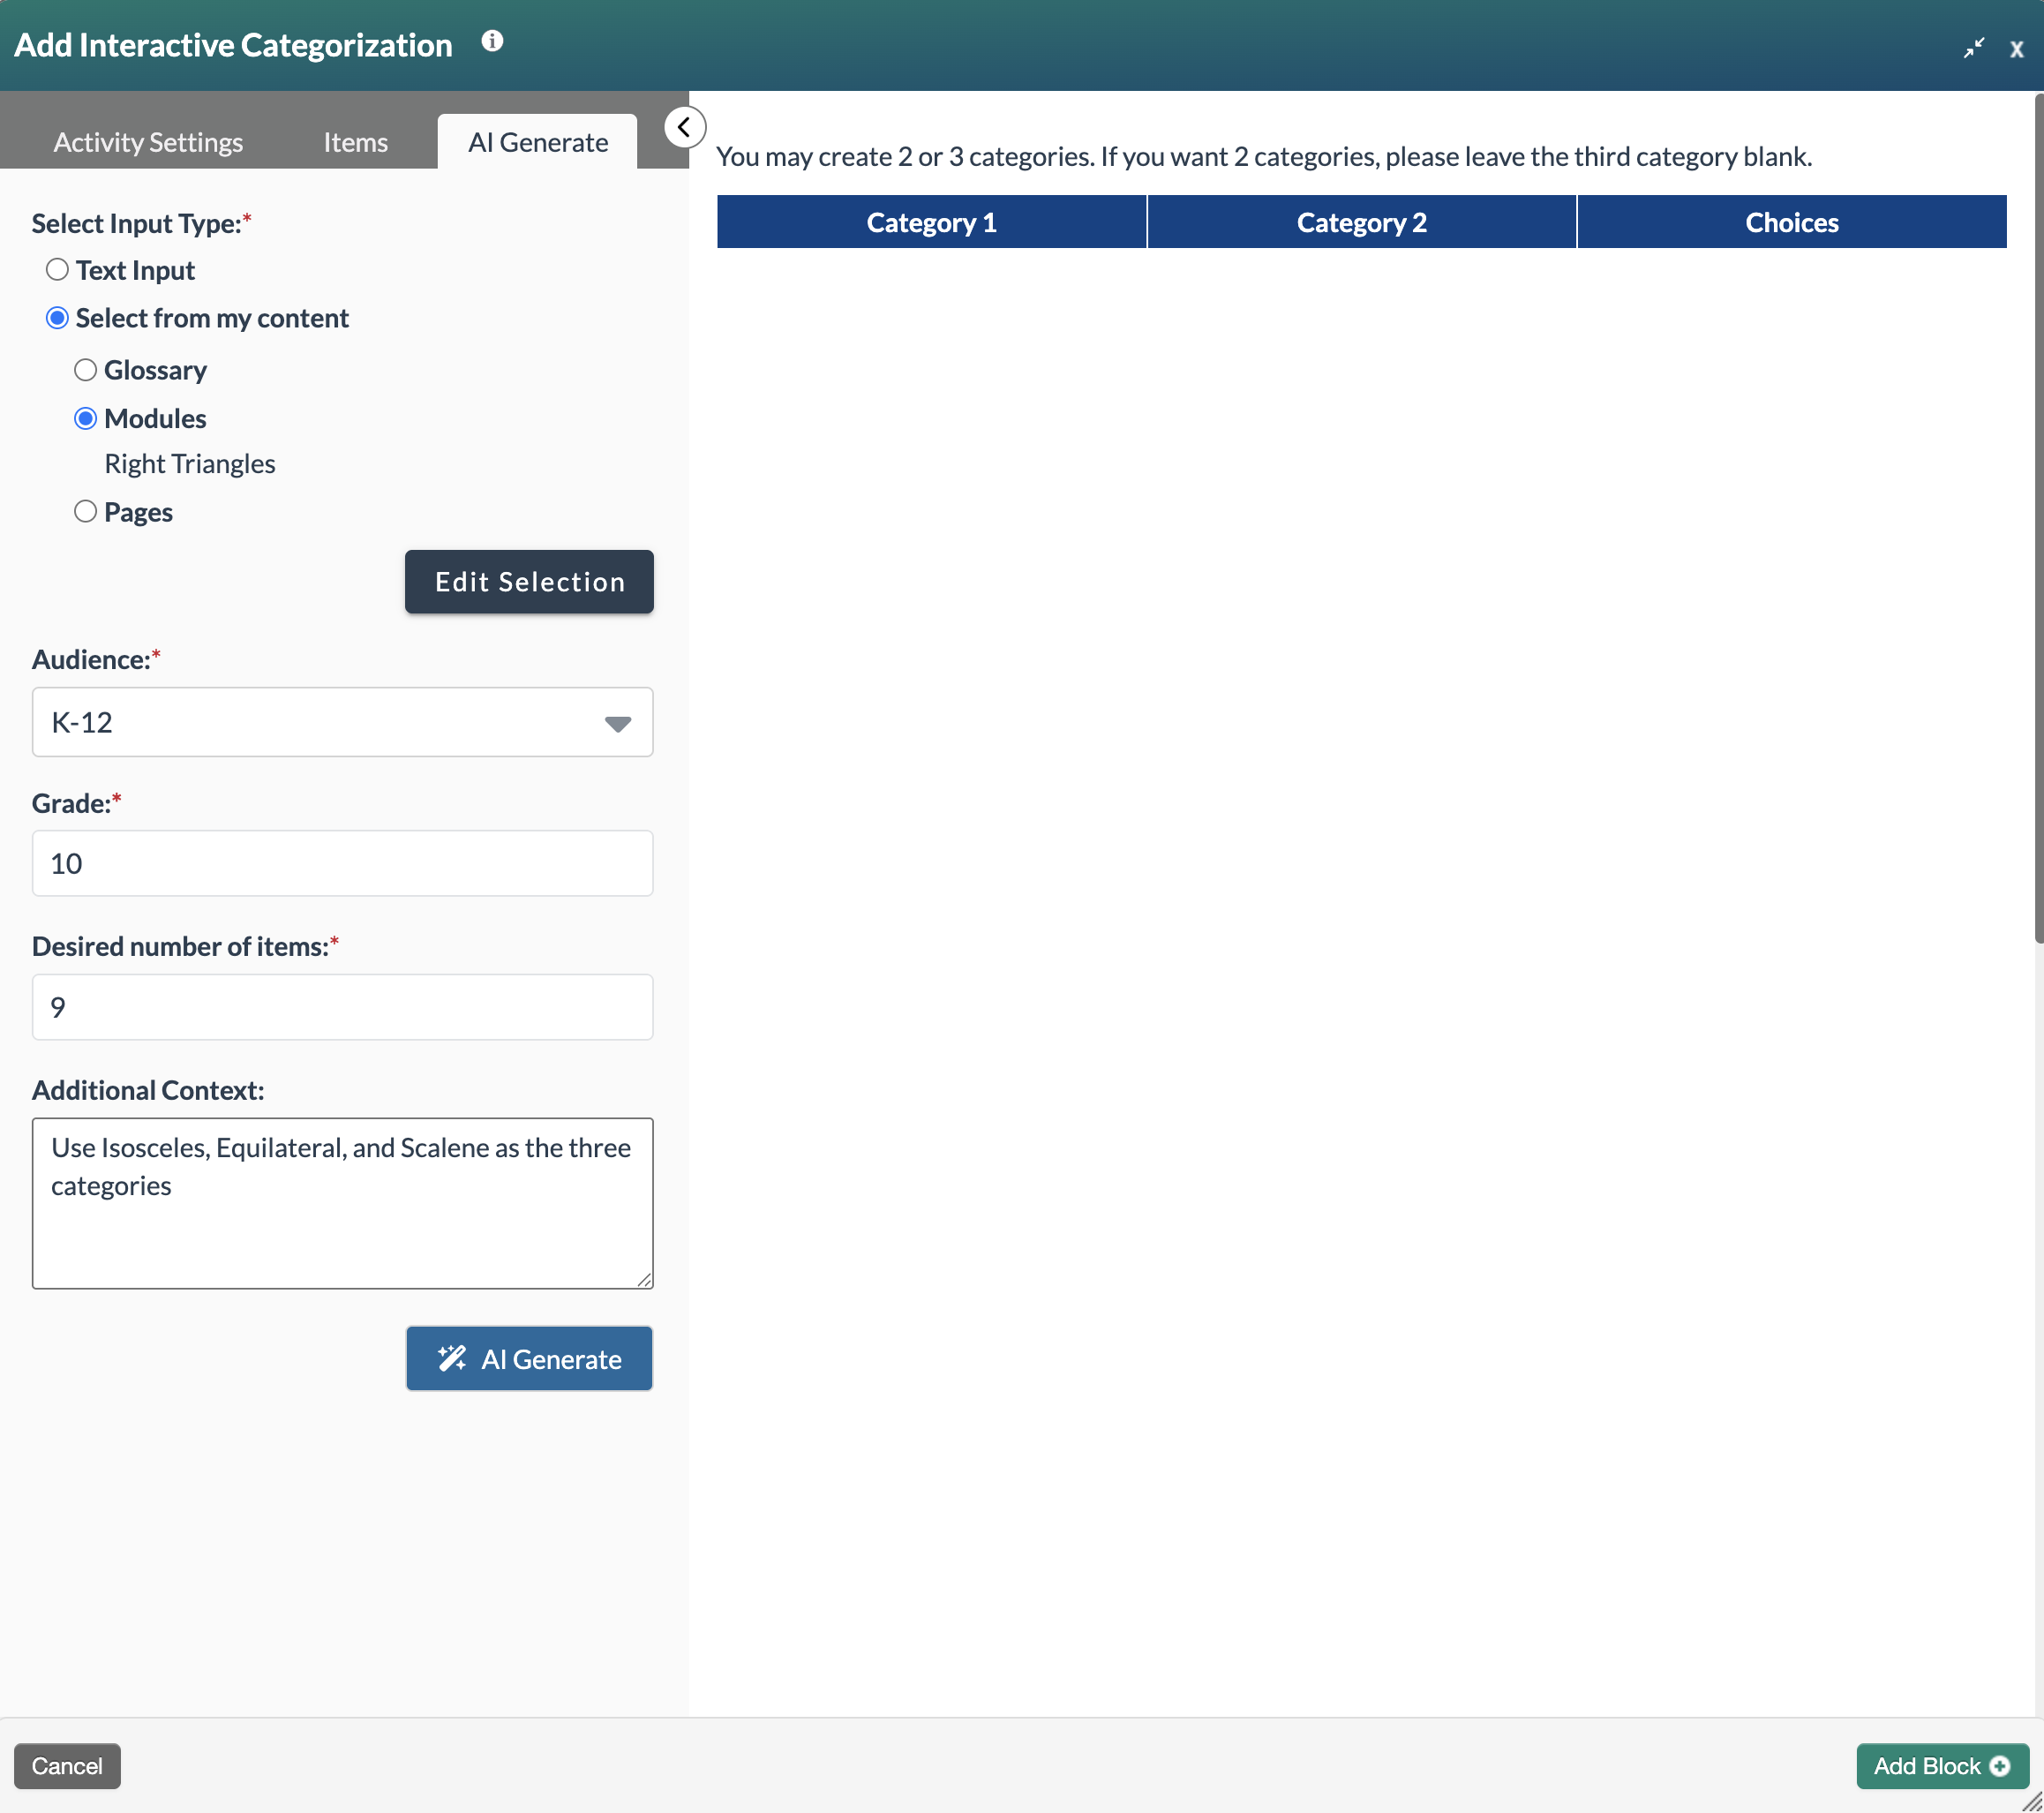Open the Items tab

coord(354,141)
